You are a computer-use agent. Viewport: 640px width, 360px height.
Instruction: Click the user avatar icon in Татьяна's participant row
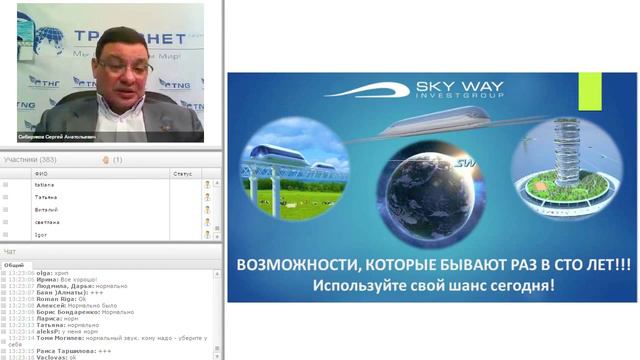pyautogui.click(x=207, y=197)
